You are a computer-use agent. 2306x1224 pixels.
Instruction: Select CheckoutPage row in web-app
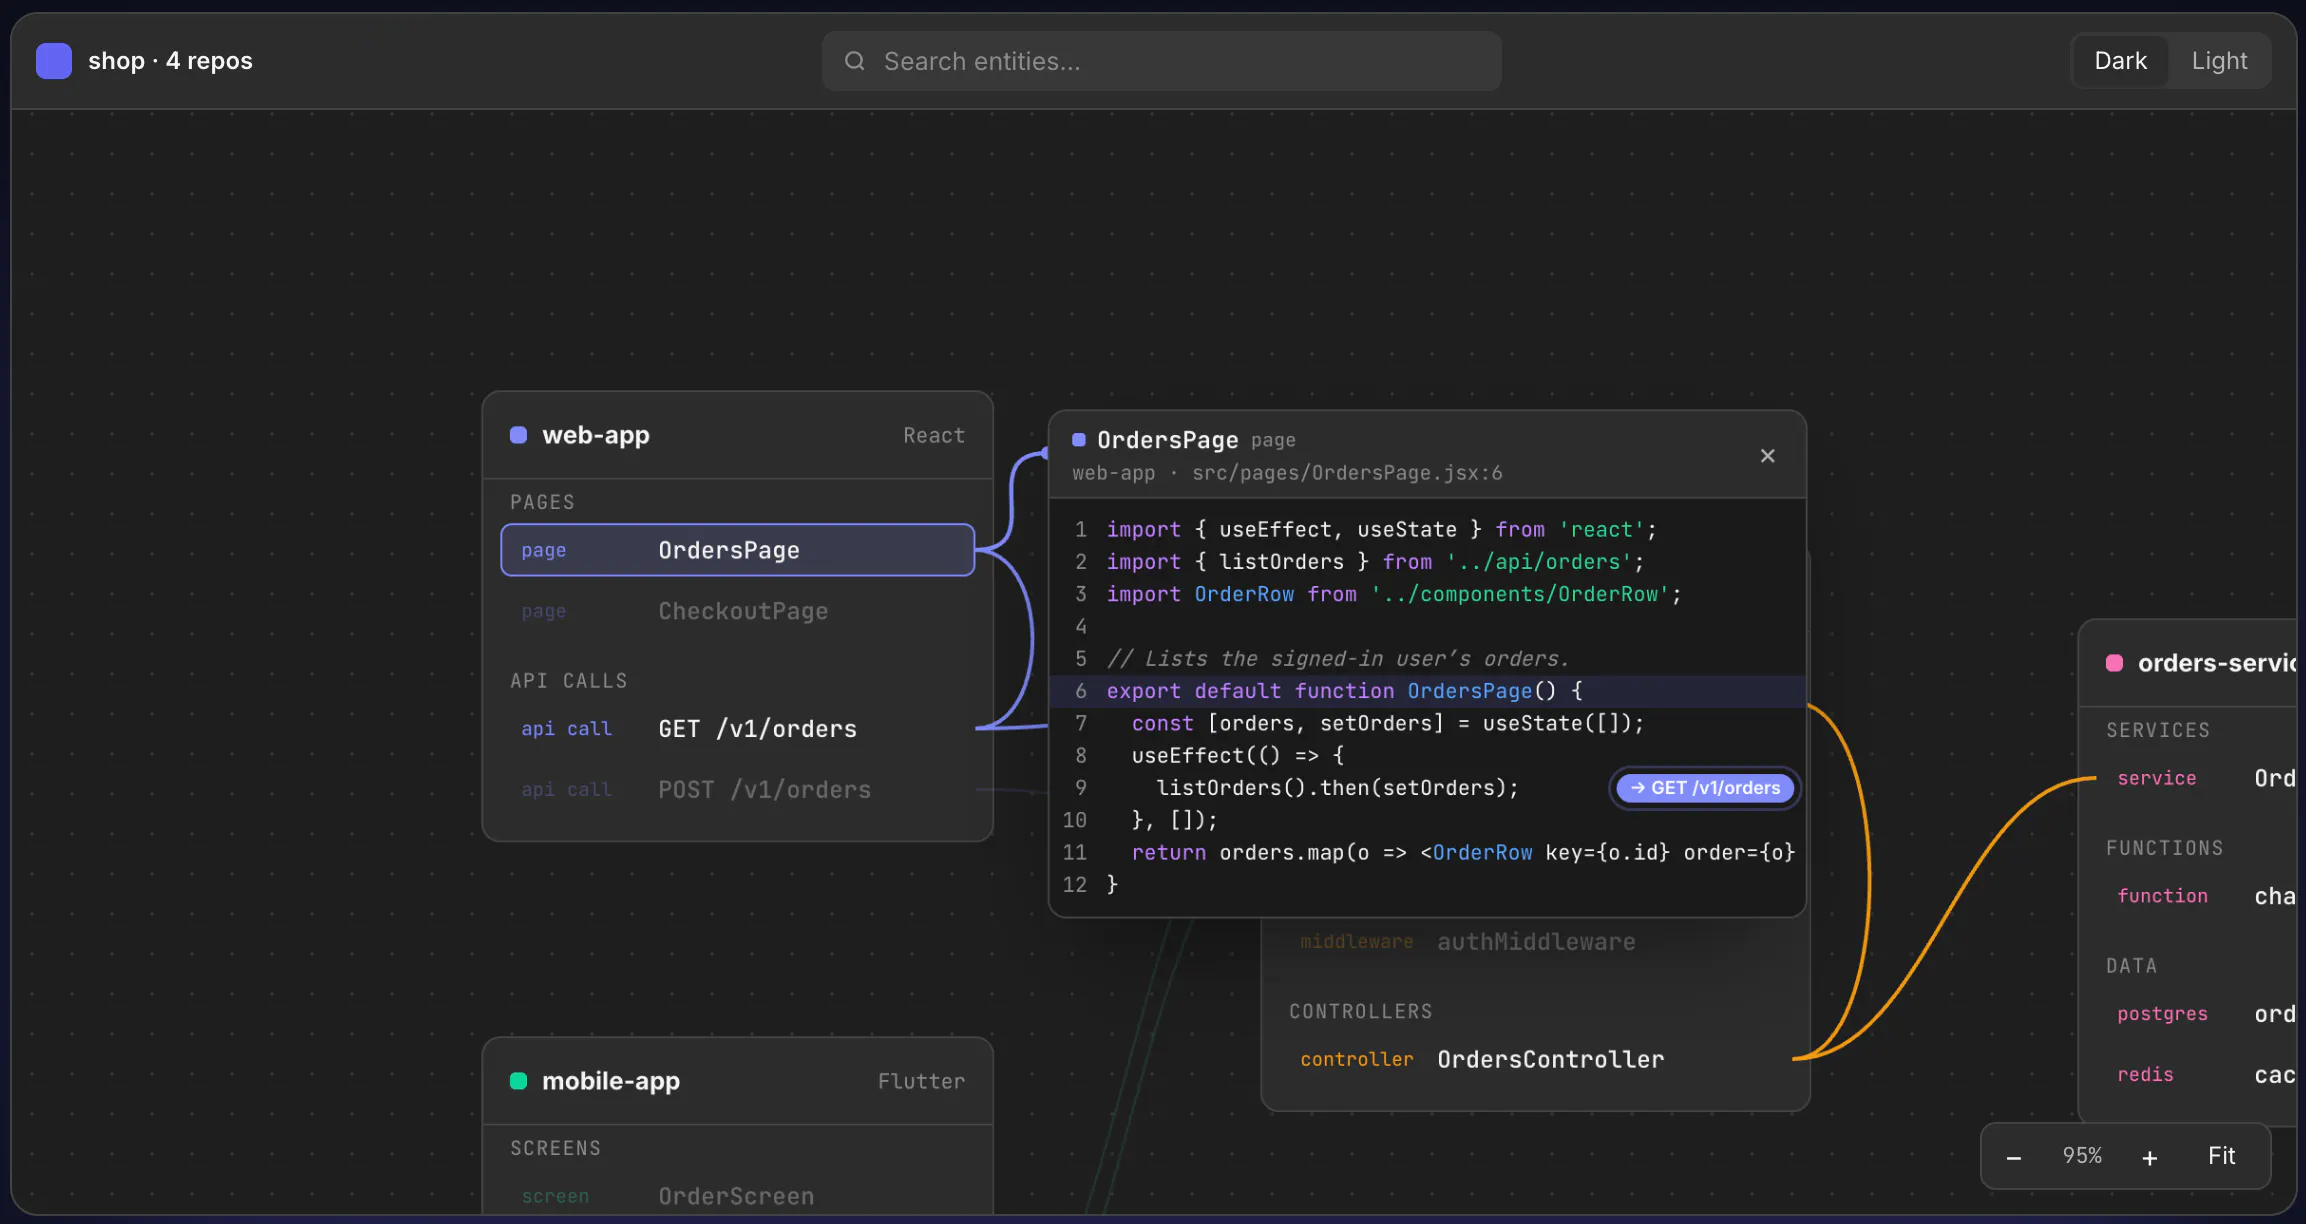737,611
